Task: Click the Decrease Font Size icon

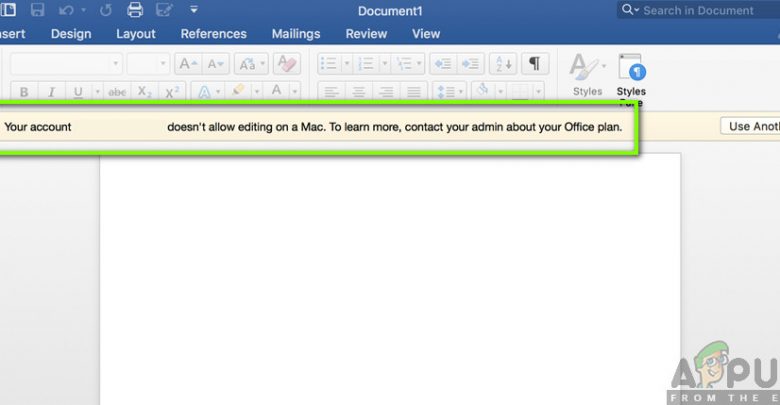Action: pos(216,64)
